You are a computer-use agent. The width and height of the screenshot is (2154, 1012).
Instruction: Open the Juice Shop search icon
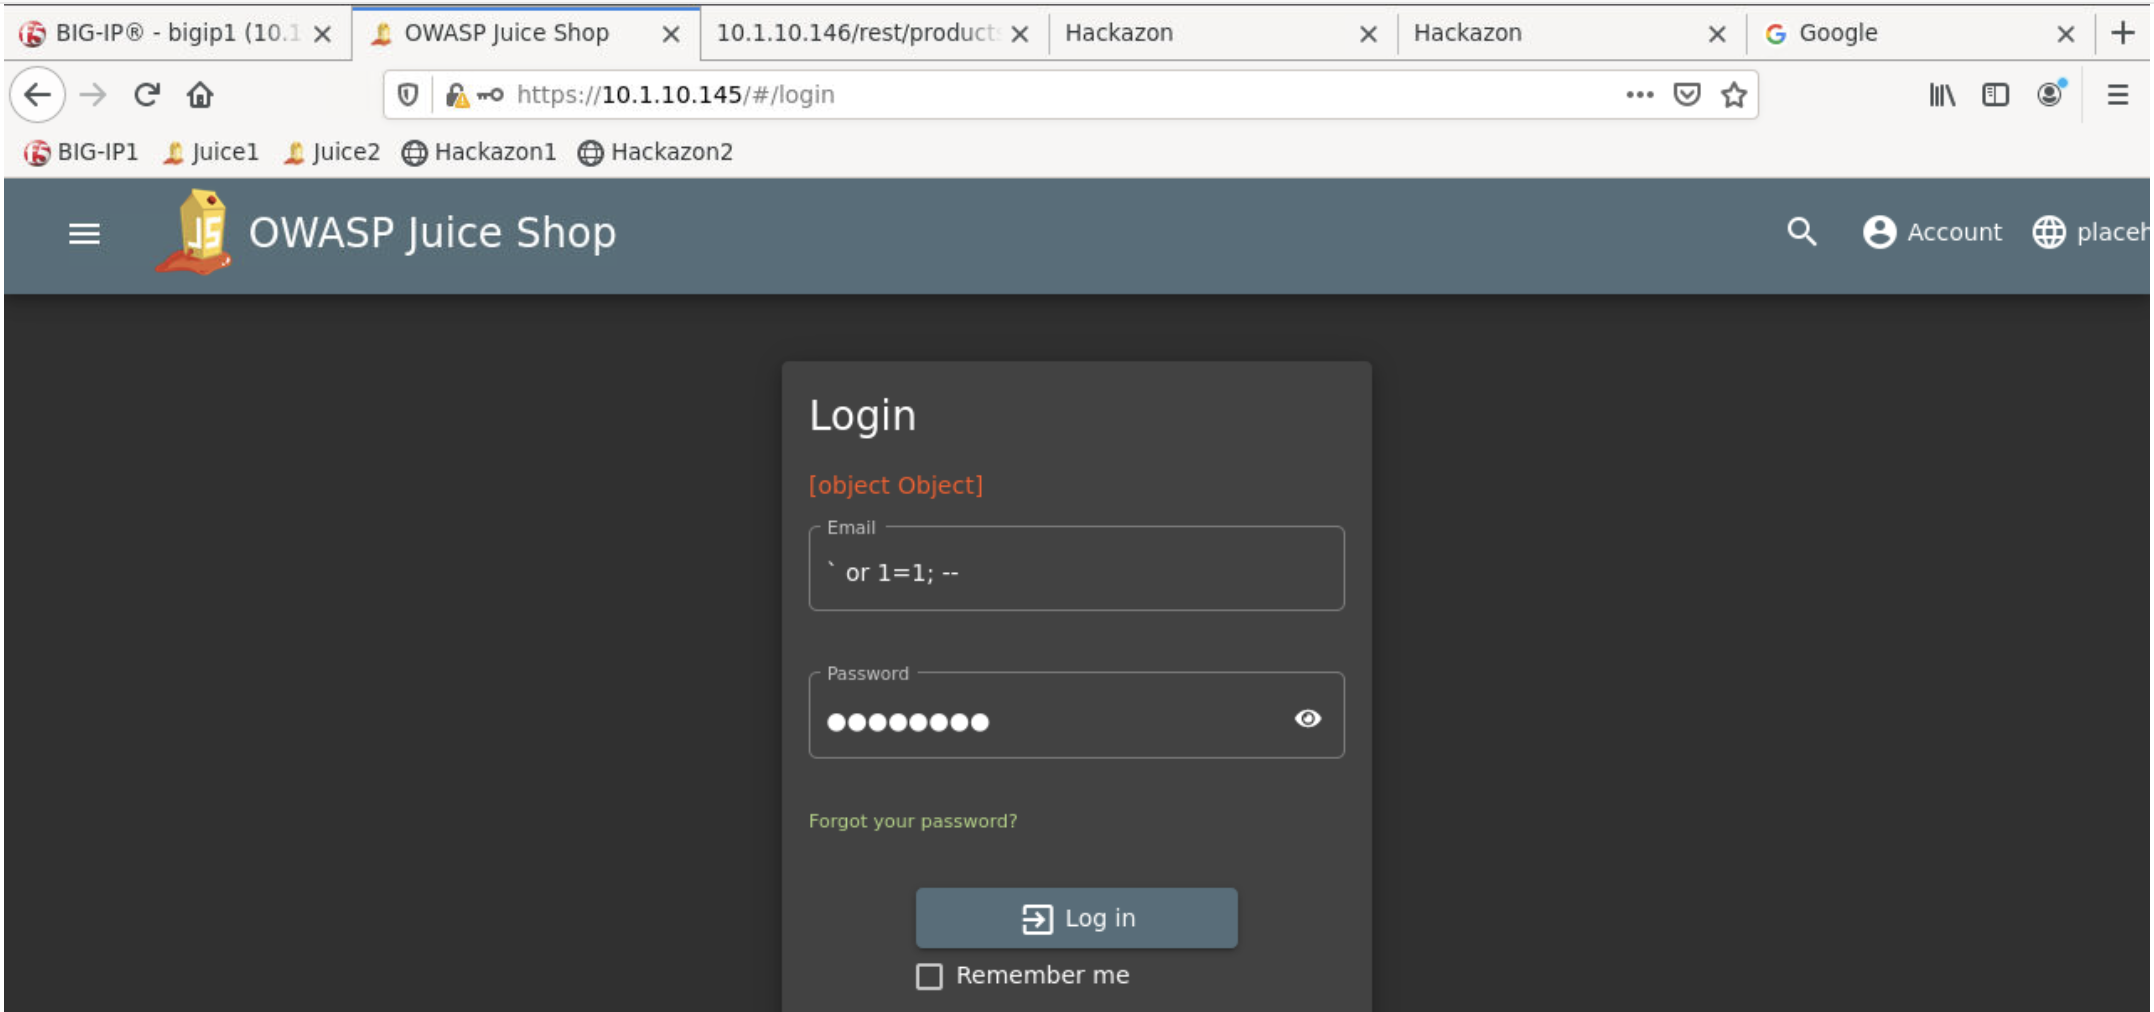[1802, 232]
